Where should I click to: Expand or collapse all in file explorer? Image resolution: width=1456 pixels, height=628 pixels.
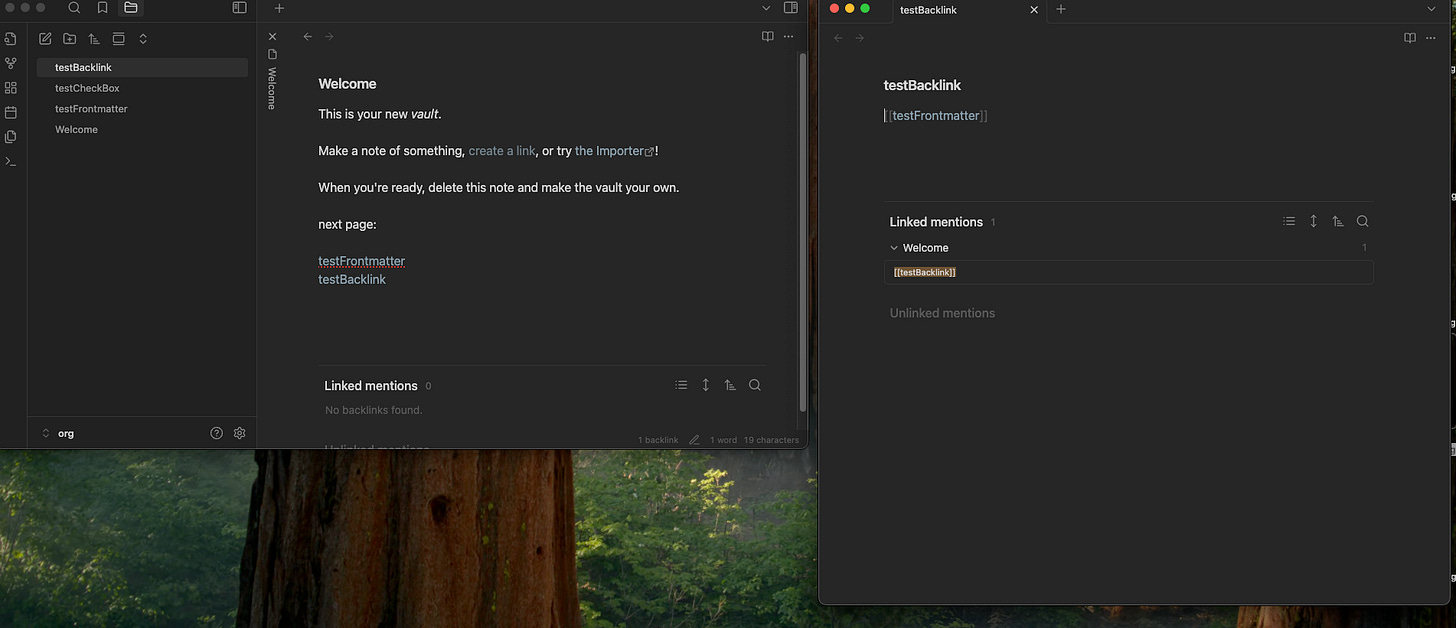point(143,39)
